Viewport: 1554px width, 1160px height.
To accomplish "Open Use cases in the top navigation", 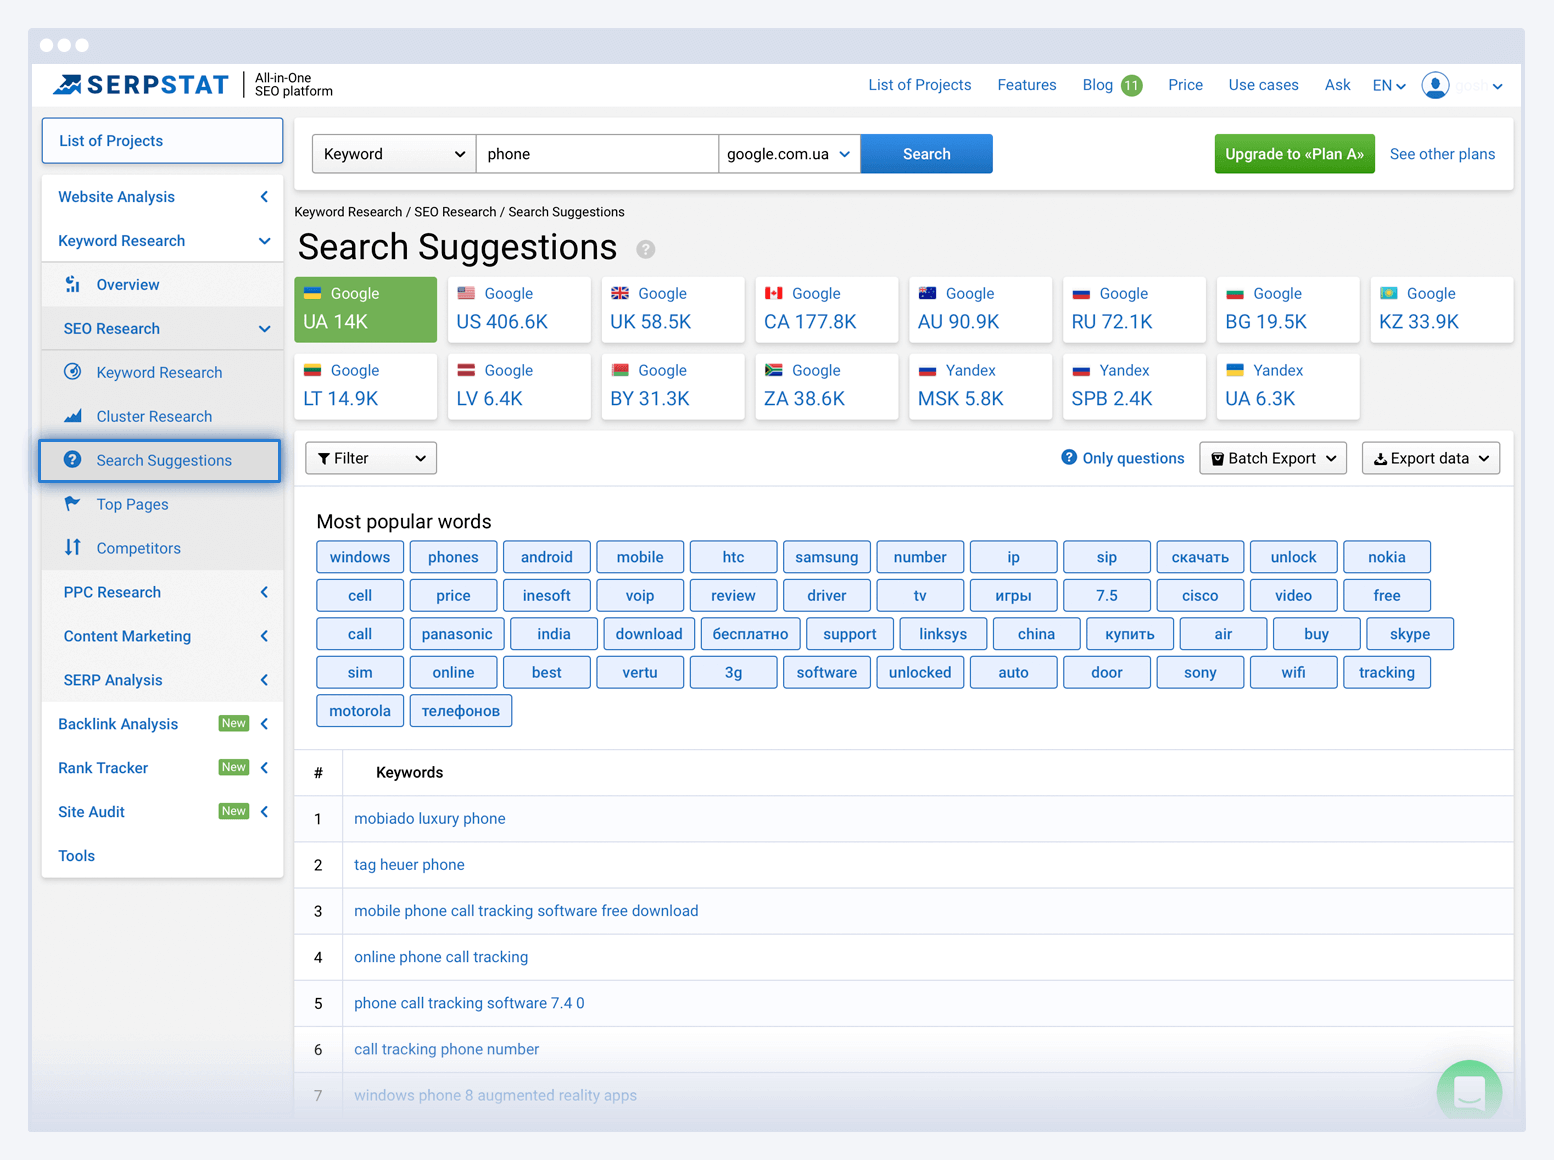I will point(1263,85).
